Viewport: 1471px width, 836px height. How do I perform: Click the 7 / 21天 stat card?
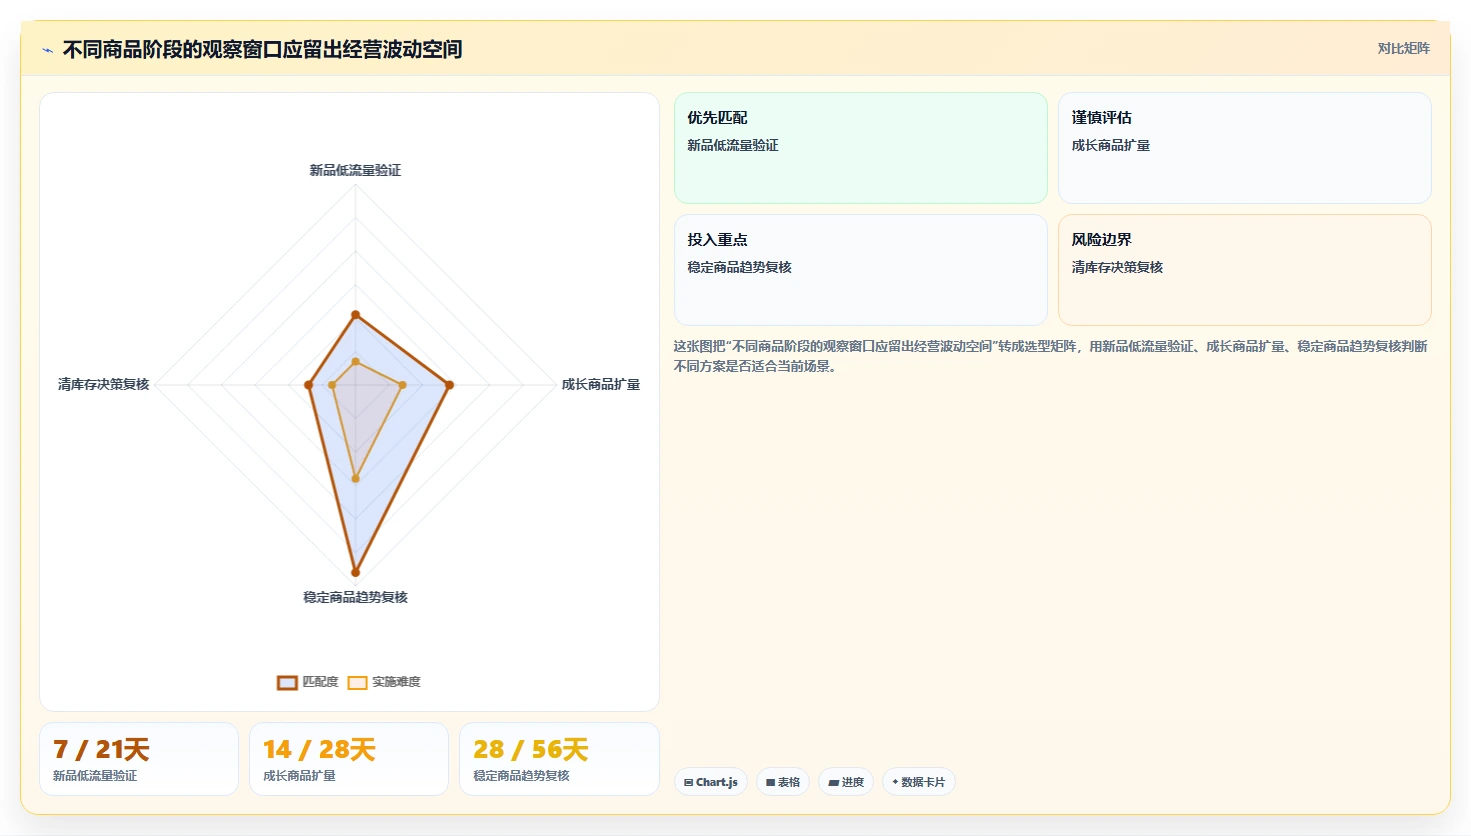pyautogui.click(x=139, y=759)
